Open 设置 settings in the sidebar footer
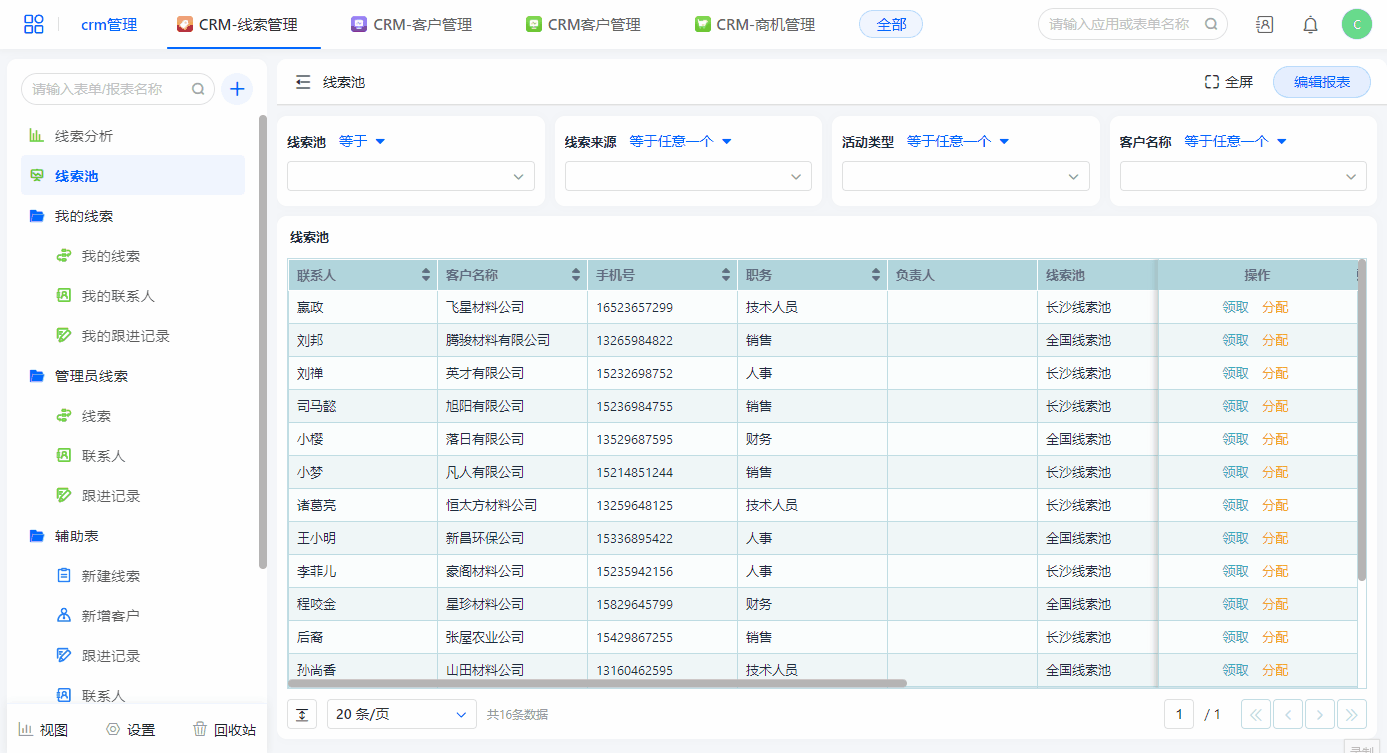The image size is (1387, 753). [x=130, y=730]
